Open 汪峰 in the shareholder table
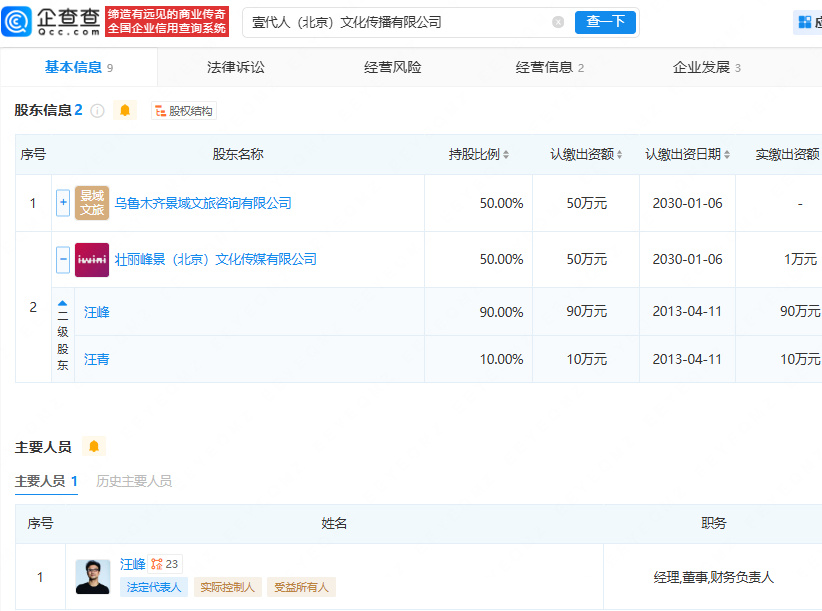The height and width of the screenshot is (611, 822). pos(97,312)
